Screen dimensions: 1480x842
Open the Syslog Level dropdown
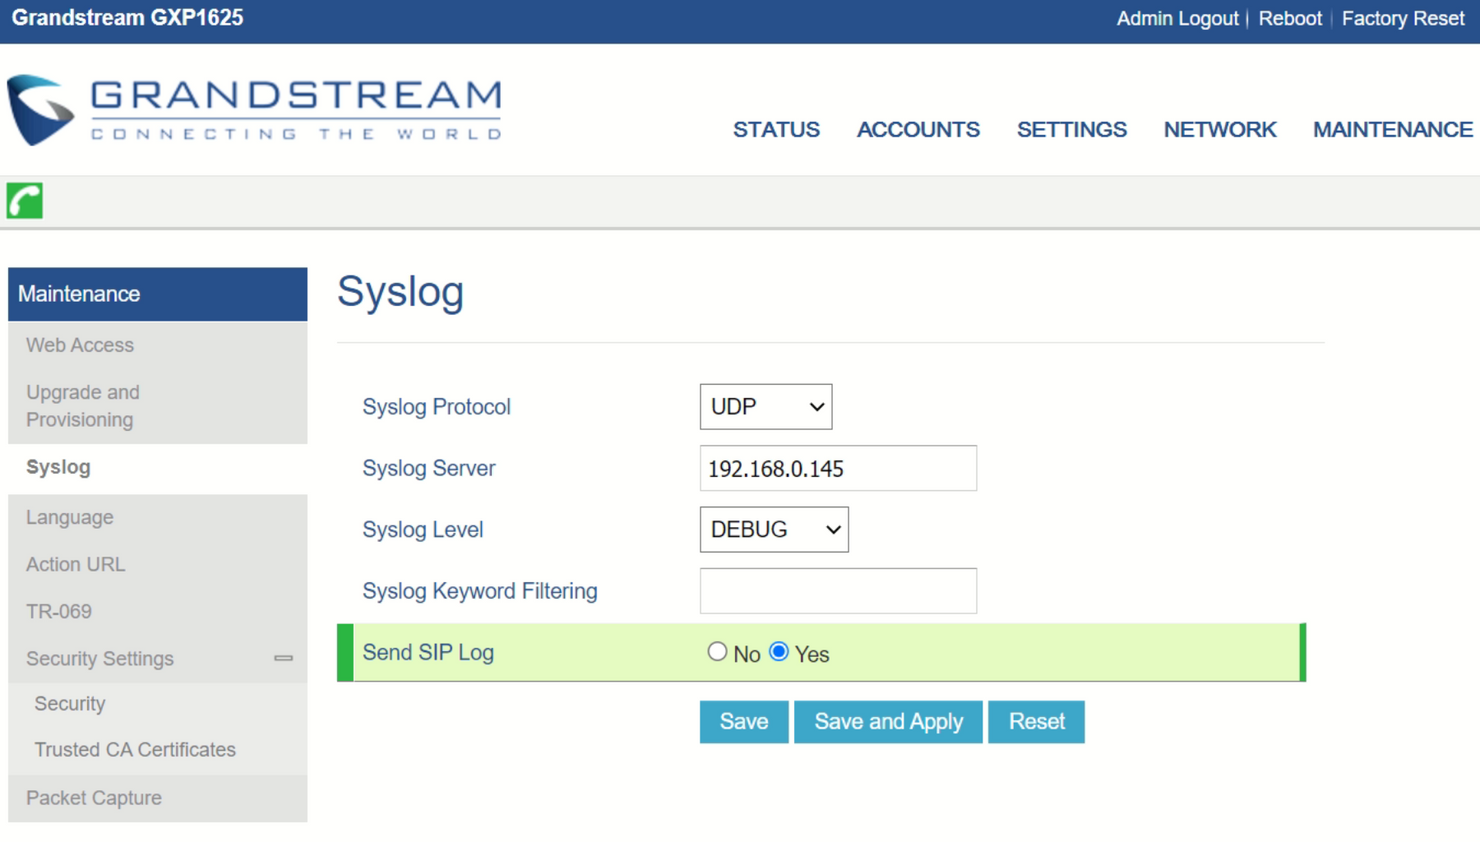(x=774, y=530)
